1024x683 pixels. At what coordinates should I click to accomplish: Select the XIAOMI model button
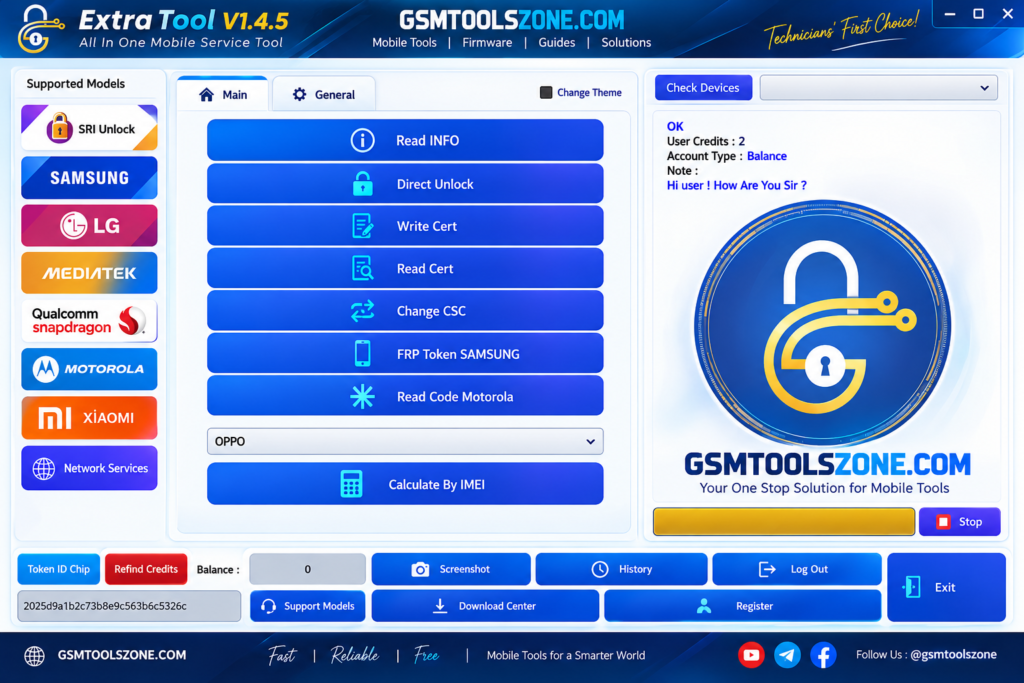pyautogui.click(x=89, y=417)
